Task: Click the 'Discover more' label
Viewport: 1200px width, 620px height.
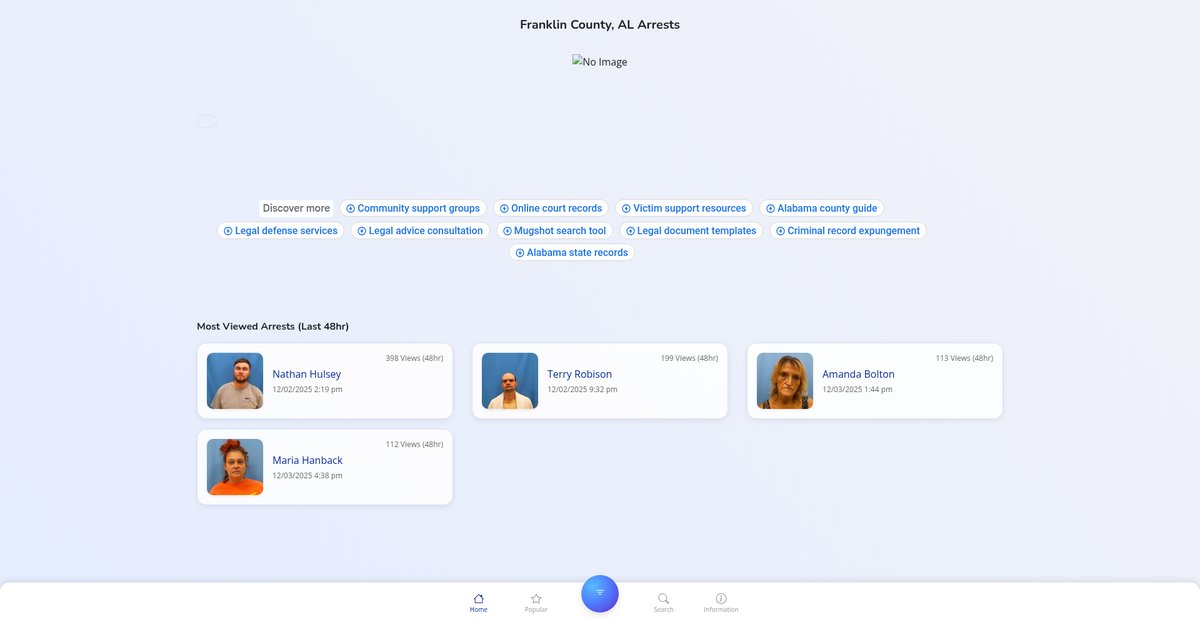Action: click(x=296, y=208)
